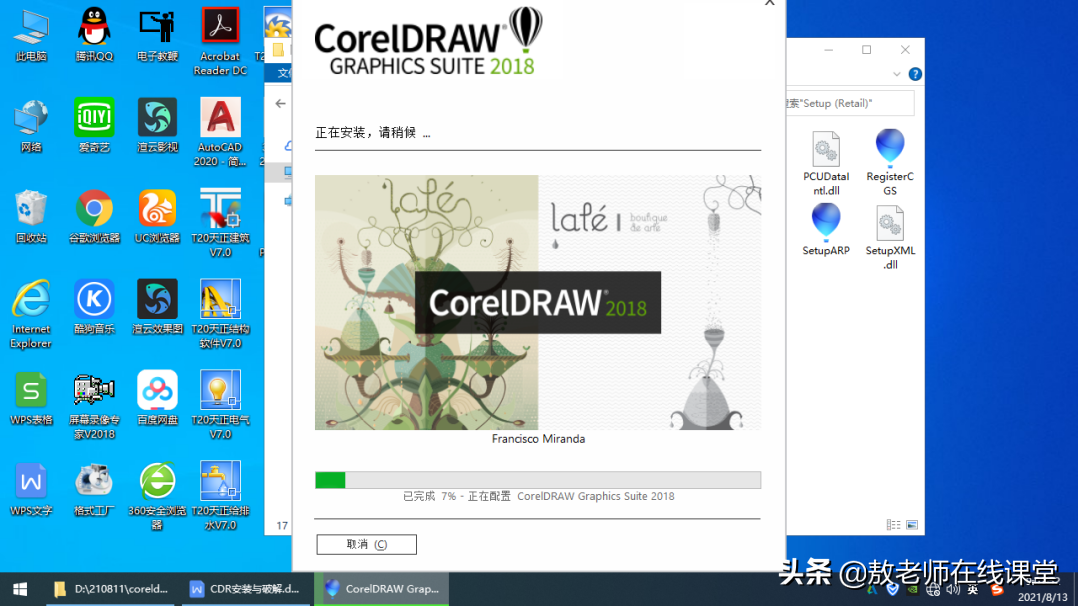Click the Setup (Retail) search box
This screenshot has width=1078, height=606.
850,103
